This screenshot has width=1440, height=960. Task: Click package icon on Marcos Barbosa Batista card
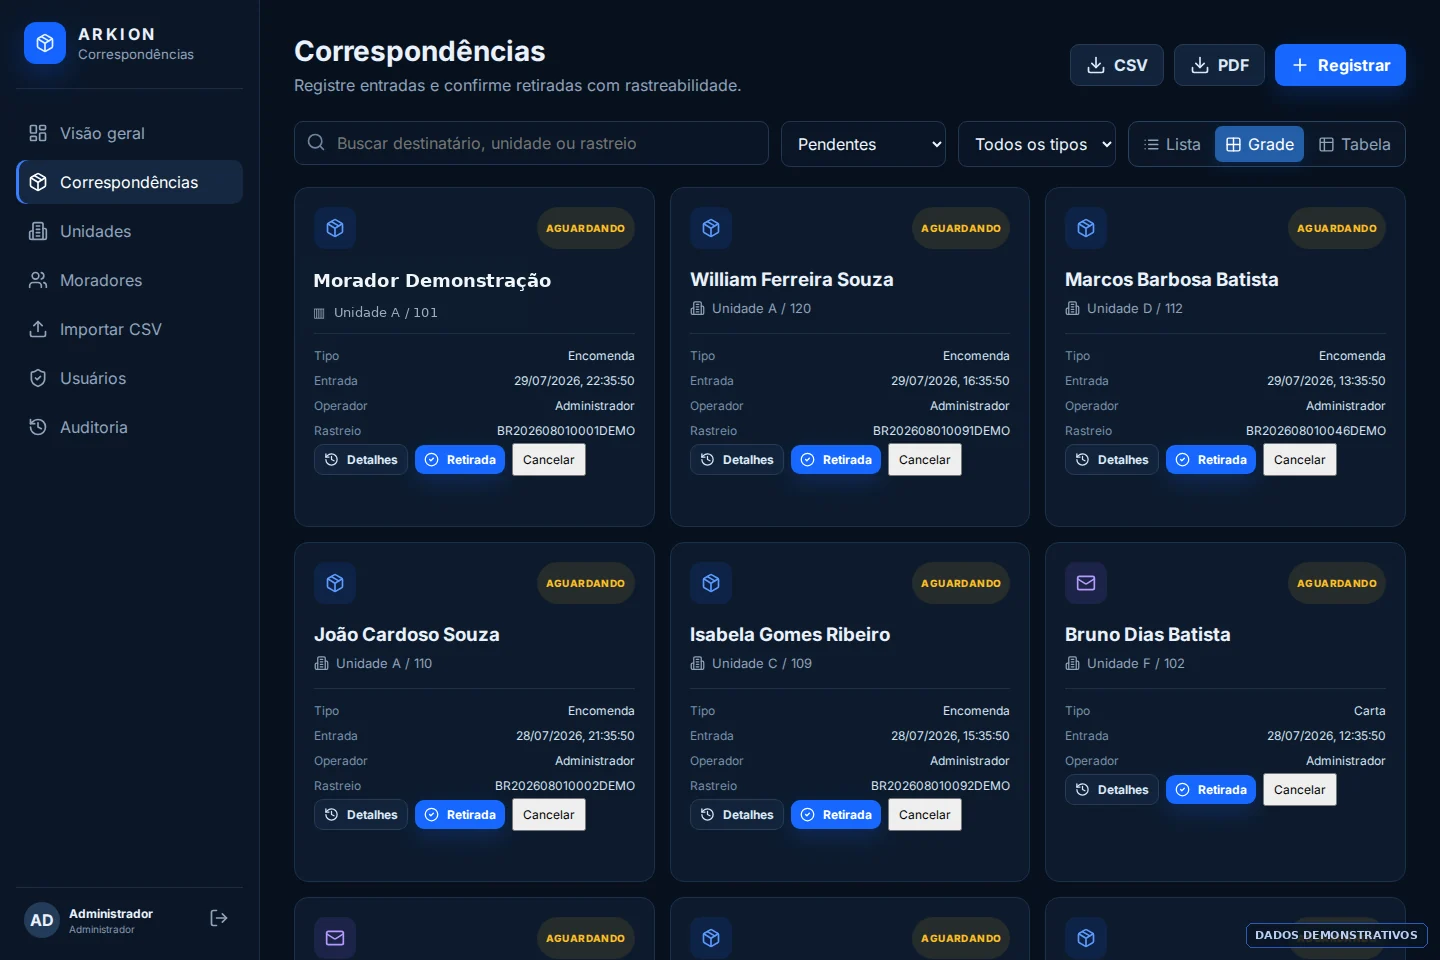(1086, 228)
